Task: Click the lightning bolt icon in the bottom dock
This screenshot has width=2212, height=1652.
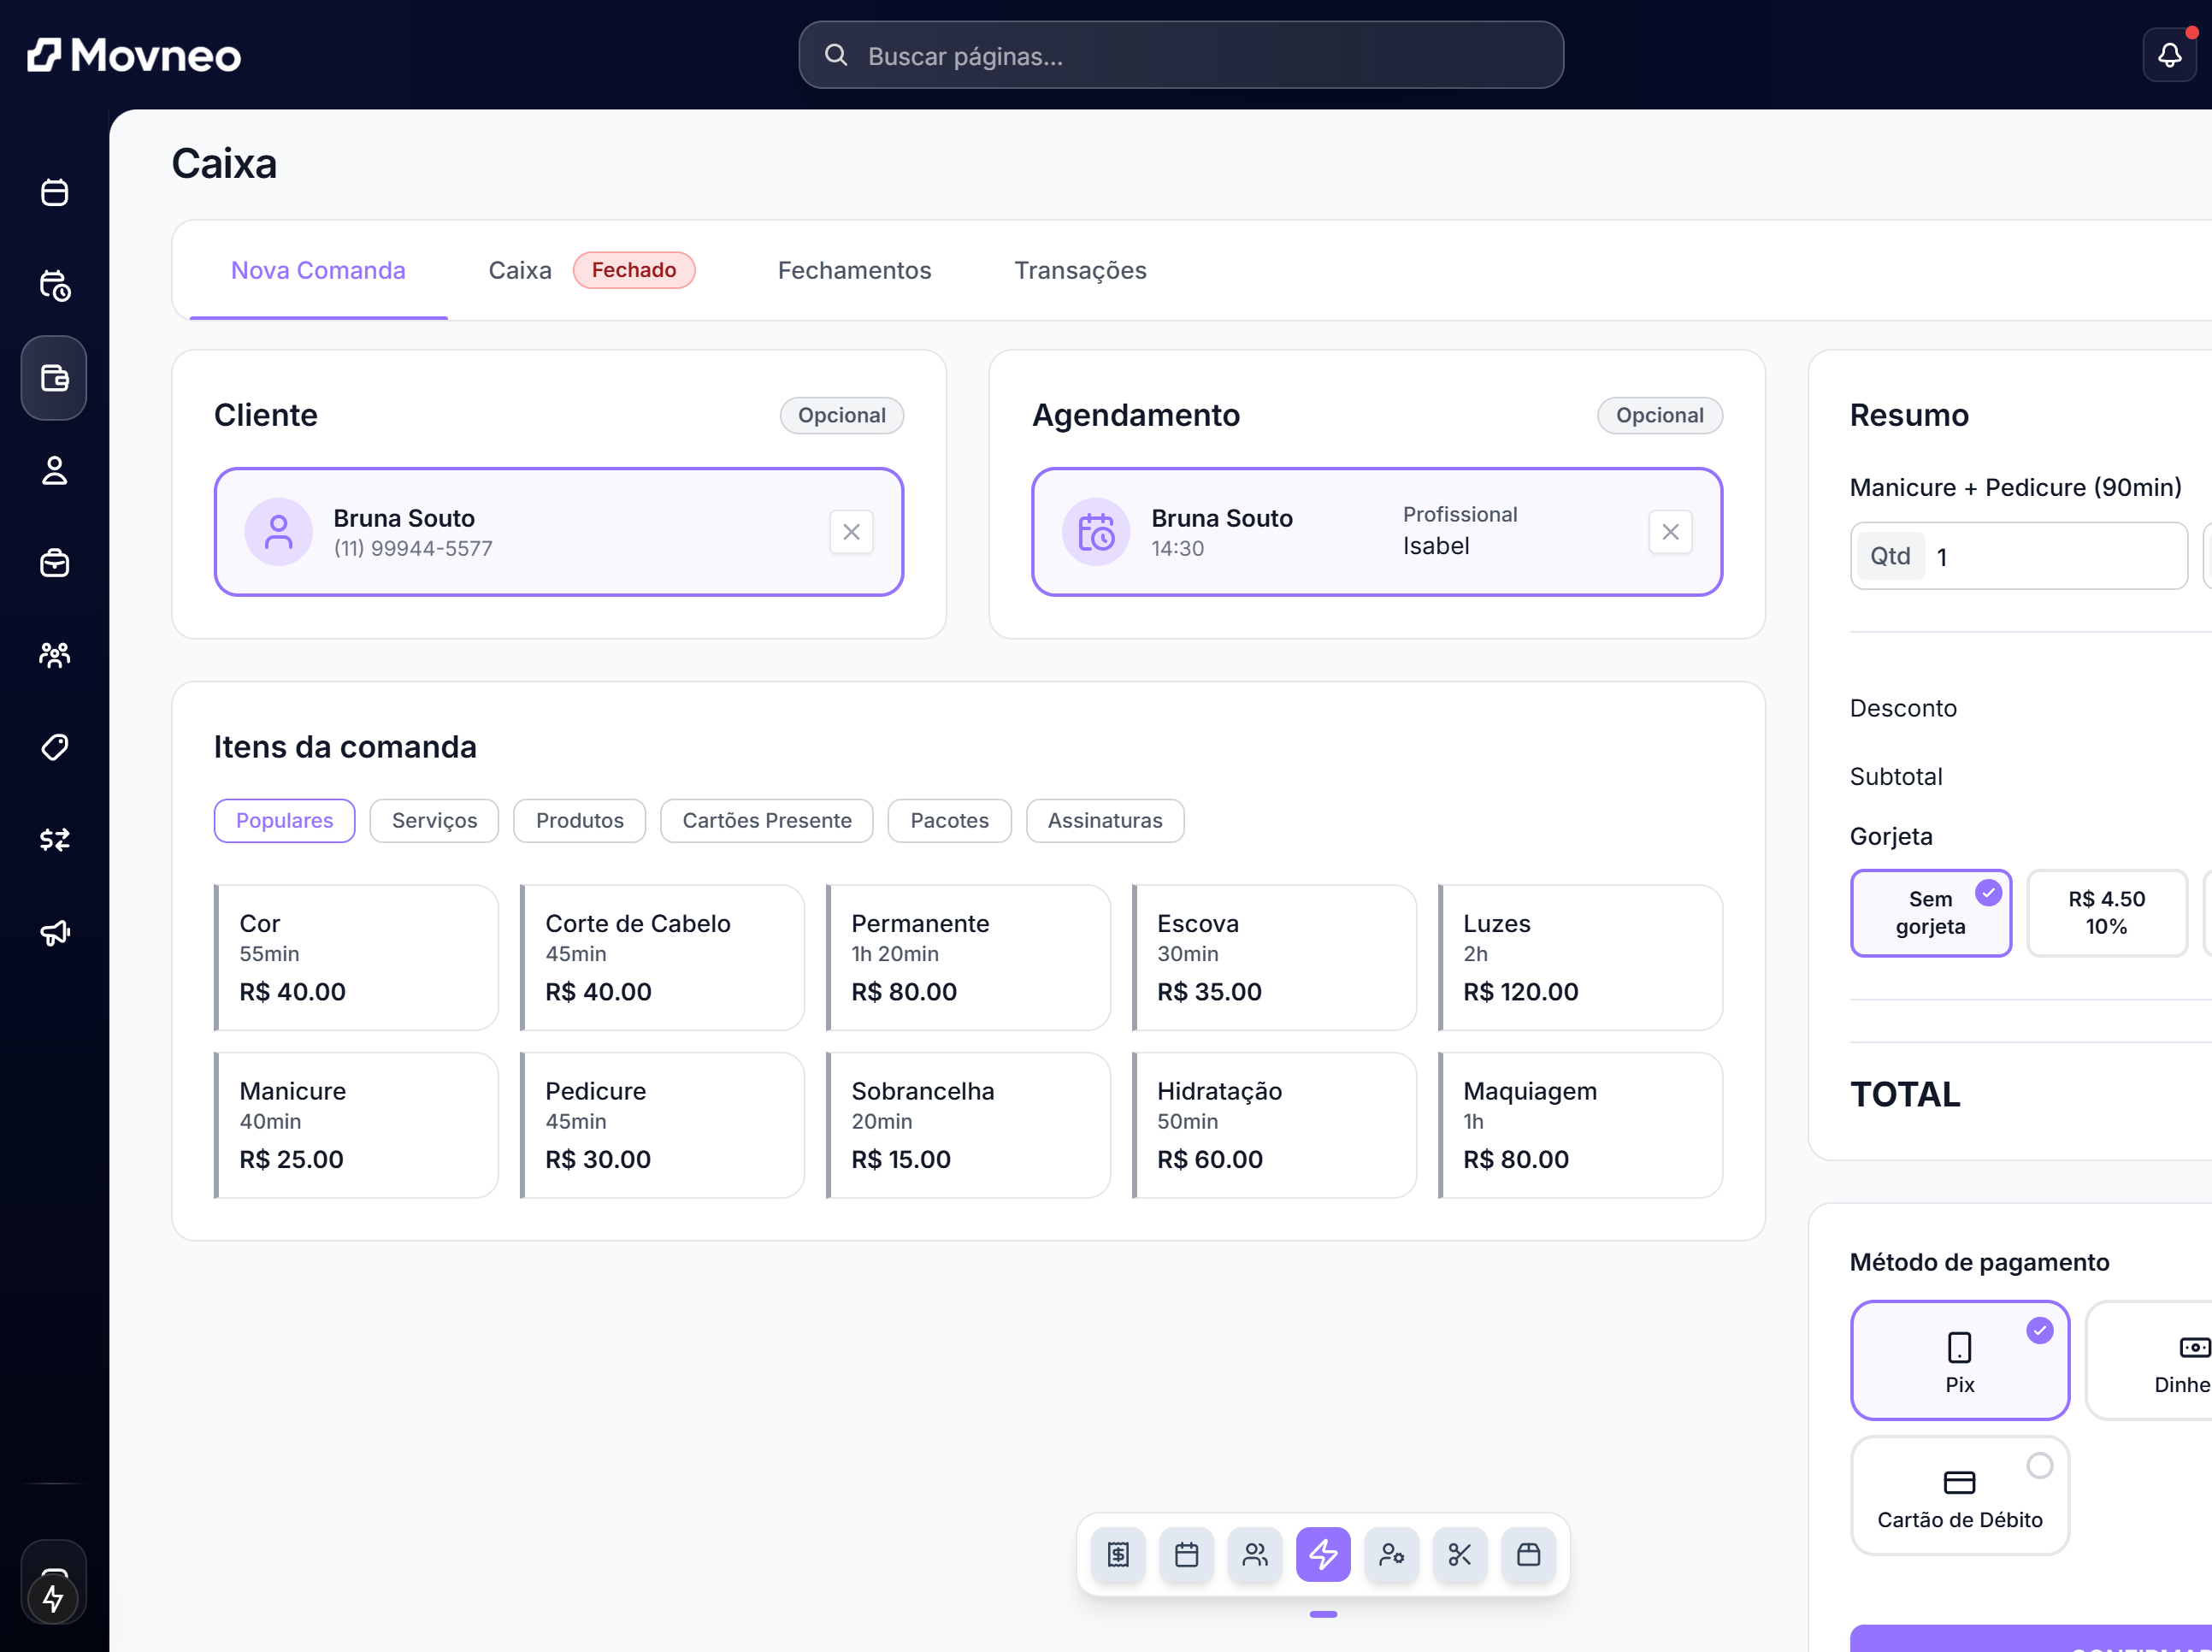Action: tap(1323, 1554)
